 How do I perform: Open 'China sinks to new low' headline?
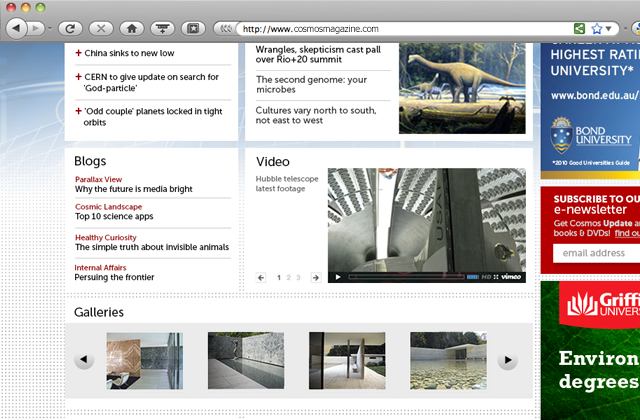click(129, 53)
